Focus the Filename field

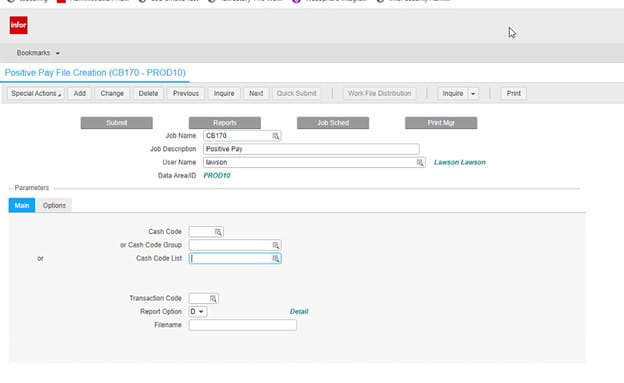click(x=243, y=325)
